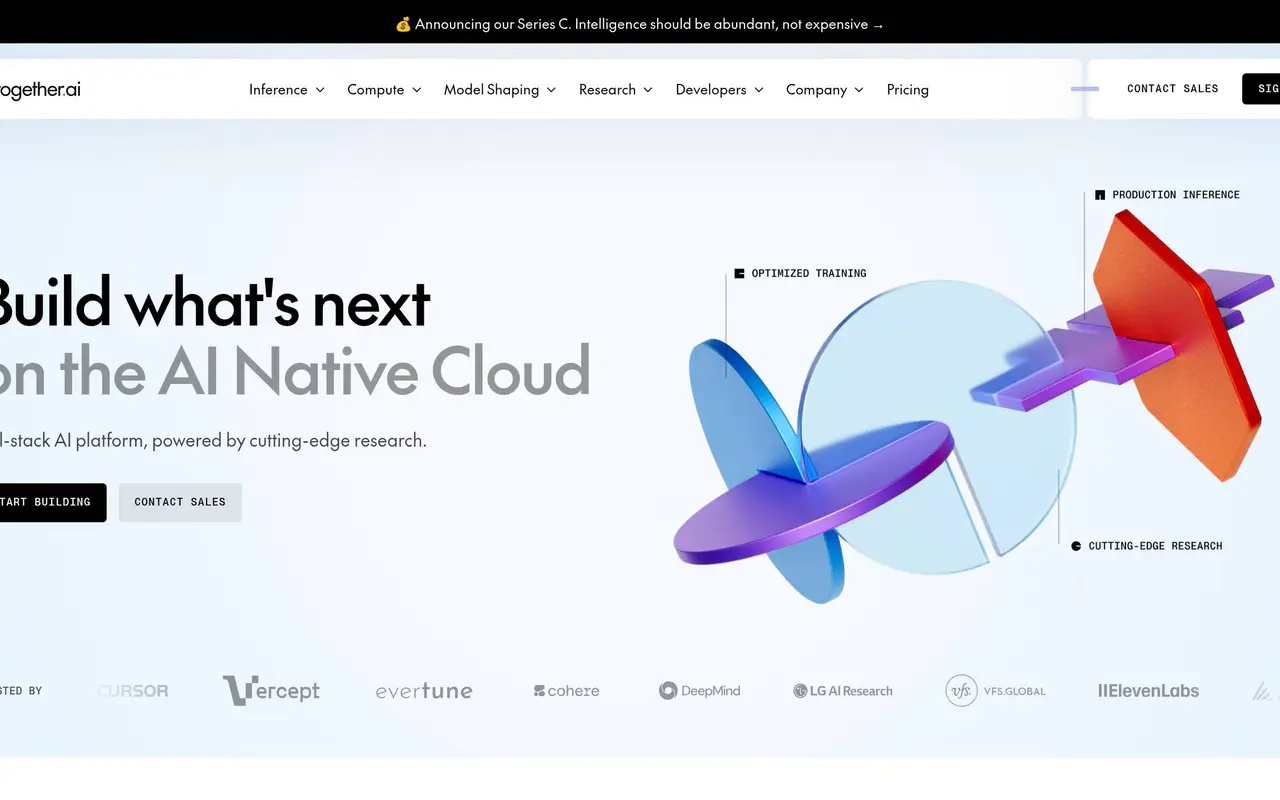Click the Cutting-Edge Research label icon

point(1076,546)
